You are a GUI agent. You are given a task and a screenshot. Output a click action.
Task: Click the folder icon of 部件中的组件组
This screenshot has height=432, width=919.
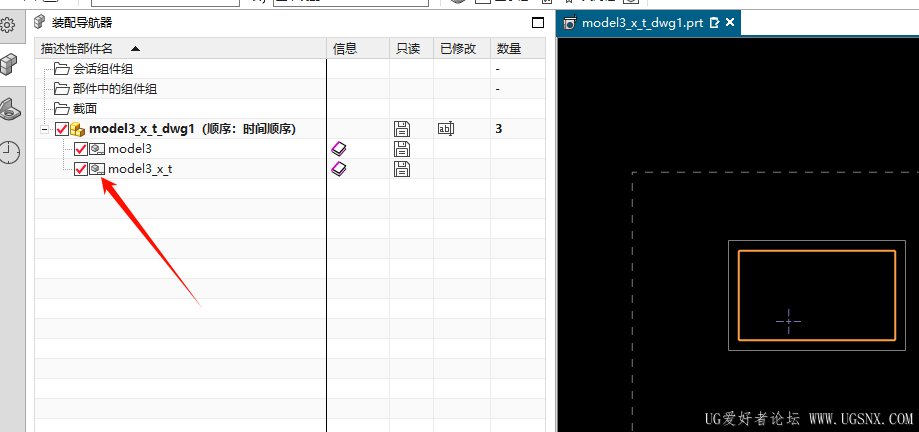pos(62,89)
